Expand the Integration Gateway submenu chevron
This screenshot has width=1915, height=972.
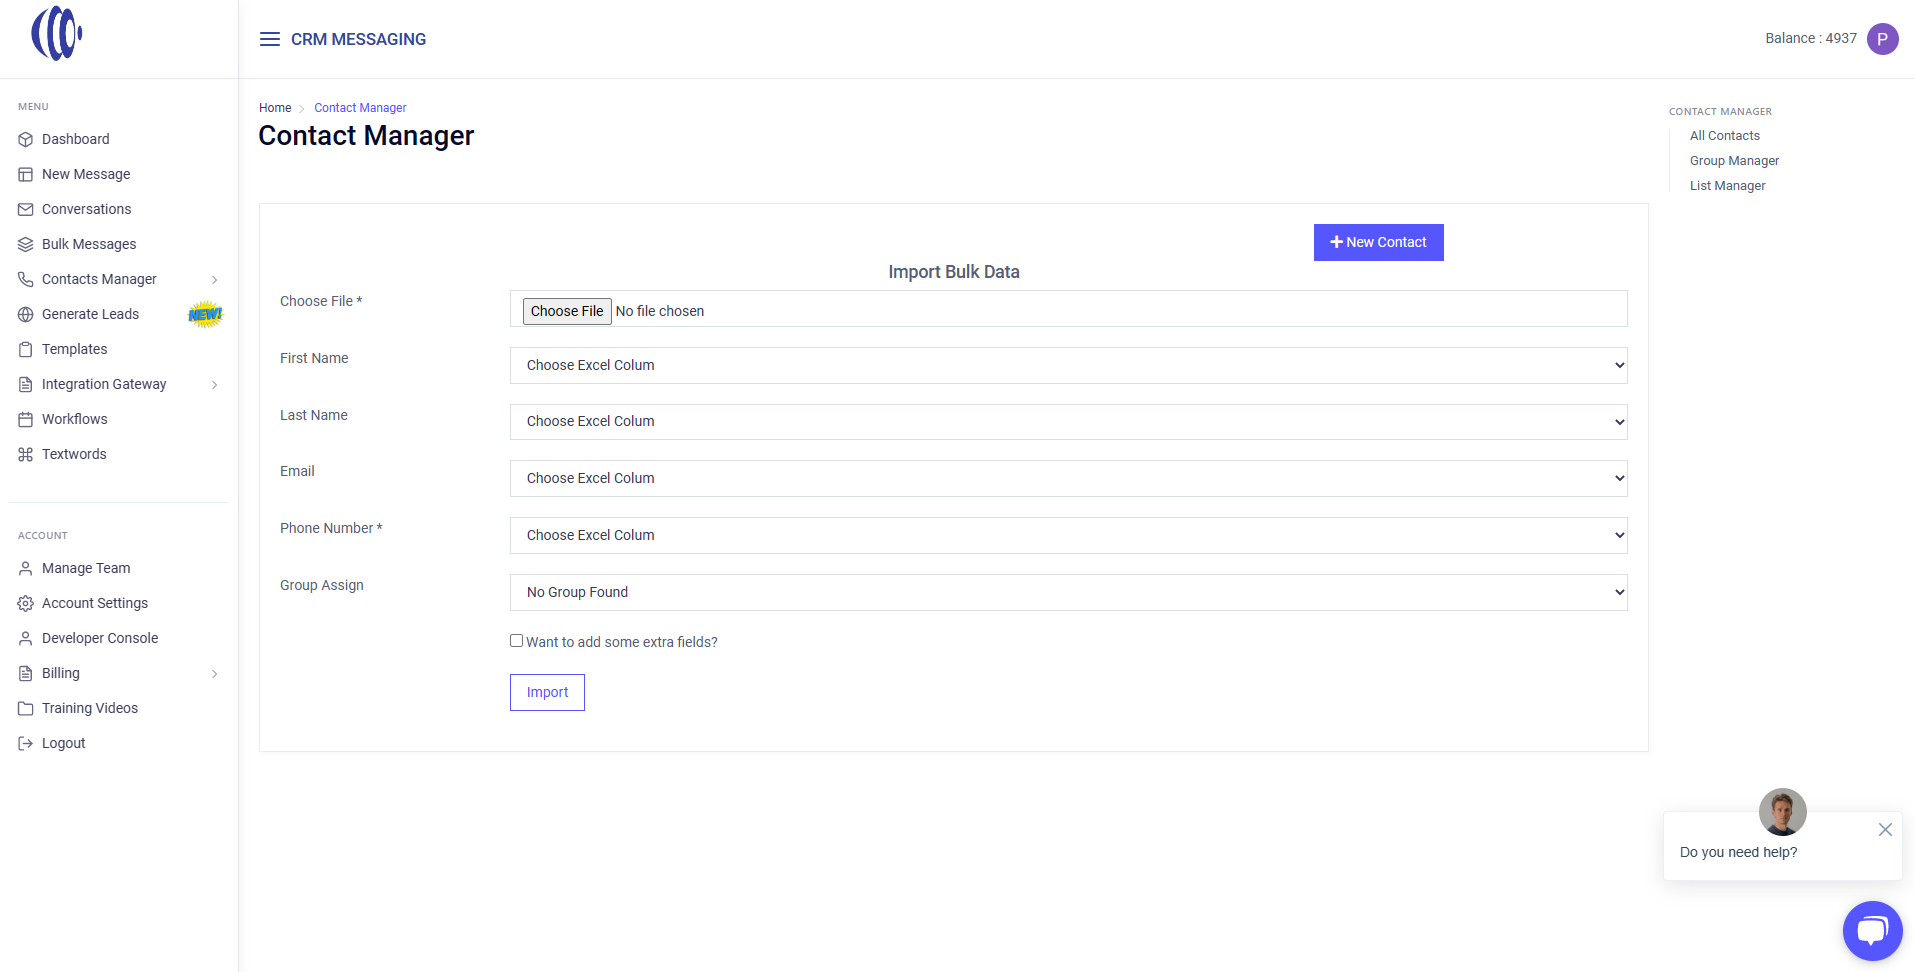click(214, 385)
